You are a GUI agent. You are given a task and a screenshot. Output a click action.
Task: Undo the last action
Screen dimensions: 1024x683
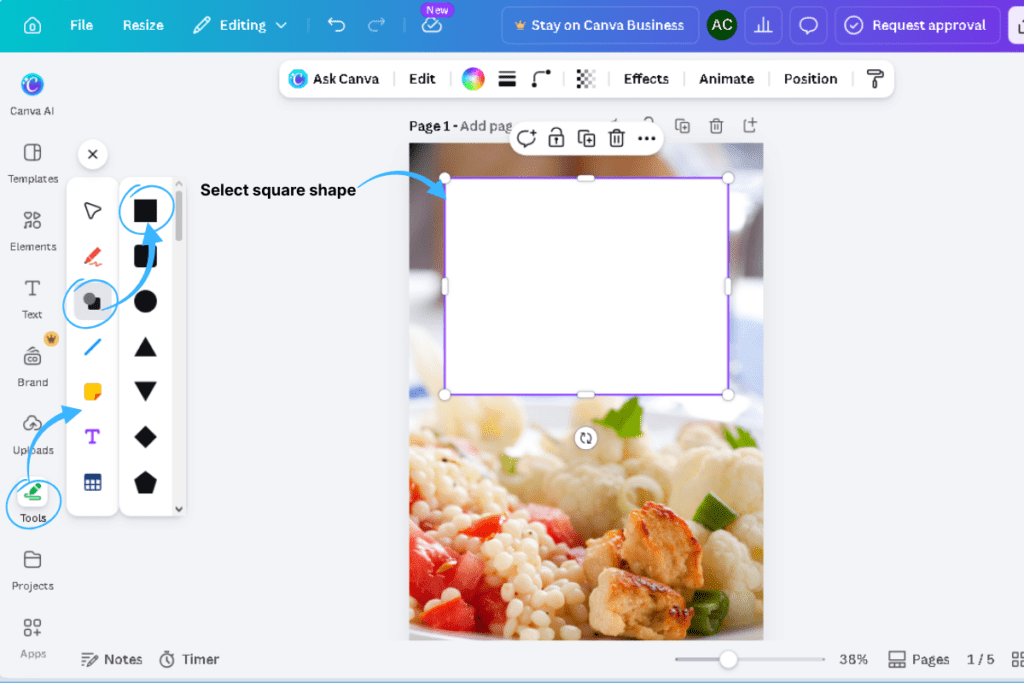(336, 25)
